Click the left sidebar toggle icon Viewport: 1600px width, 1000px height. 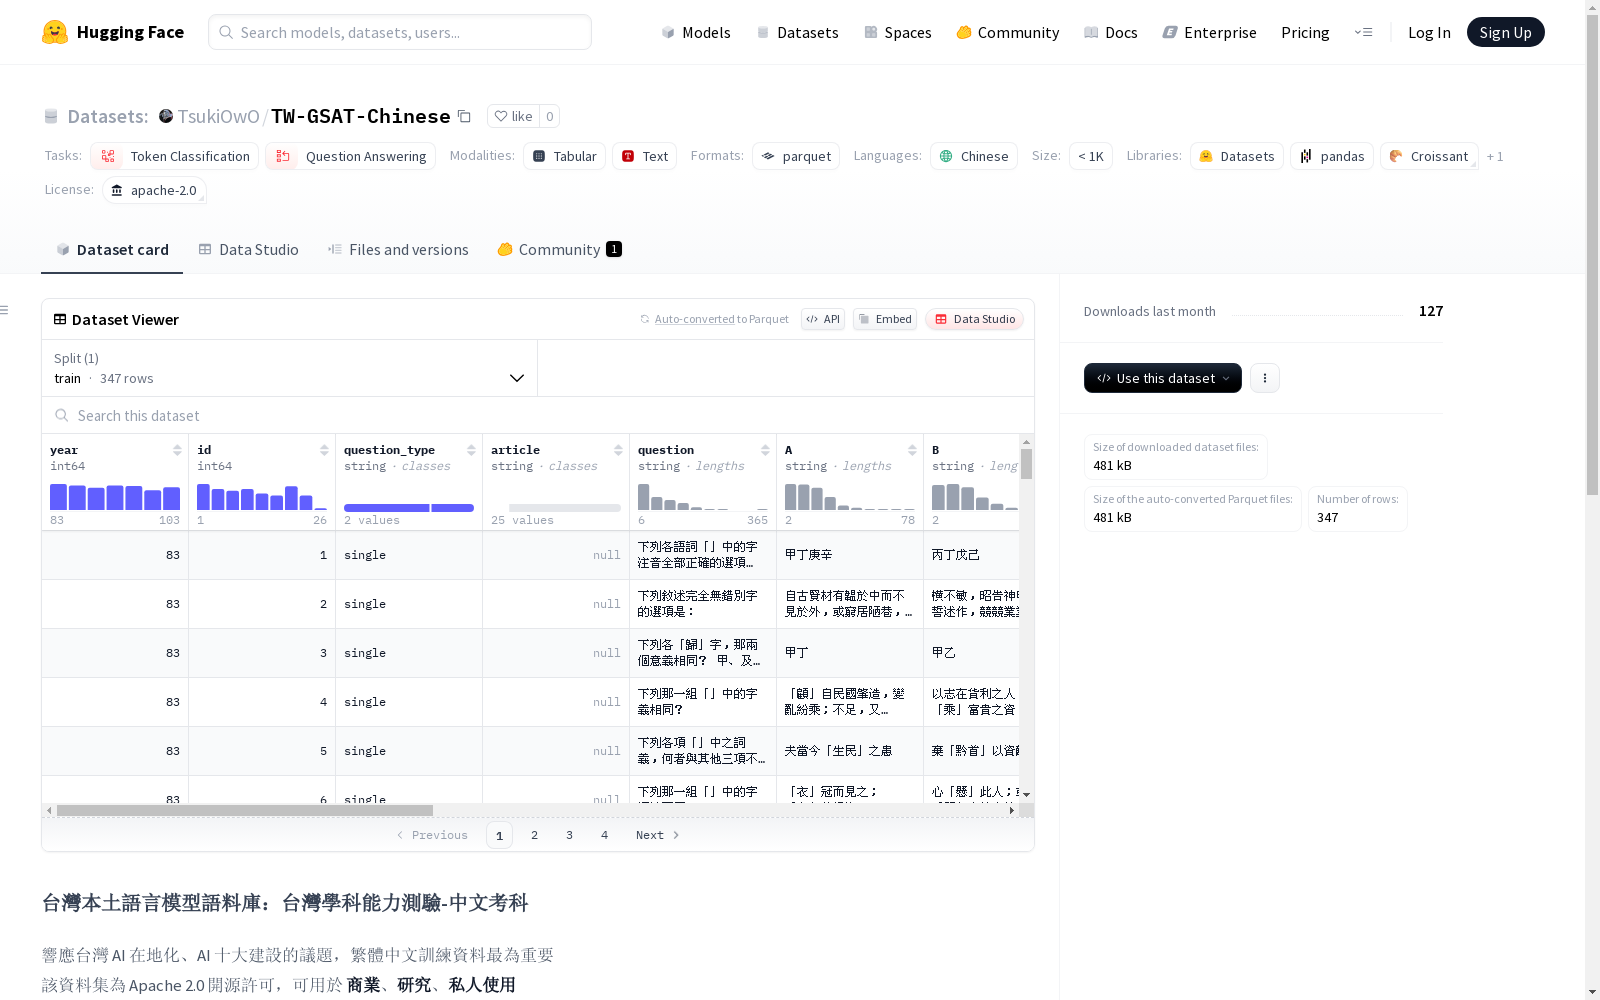coord(4,310)
